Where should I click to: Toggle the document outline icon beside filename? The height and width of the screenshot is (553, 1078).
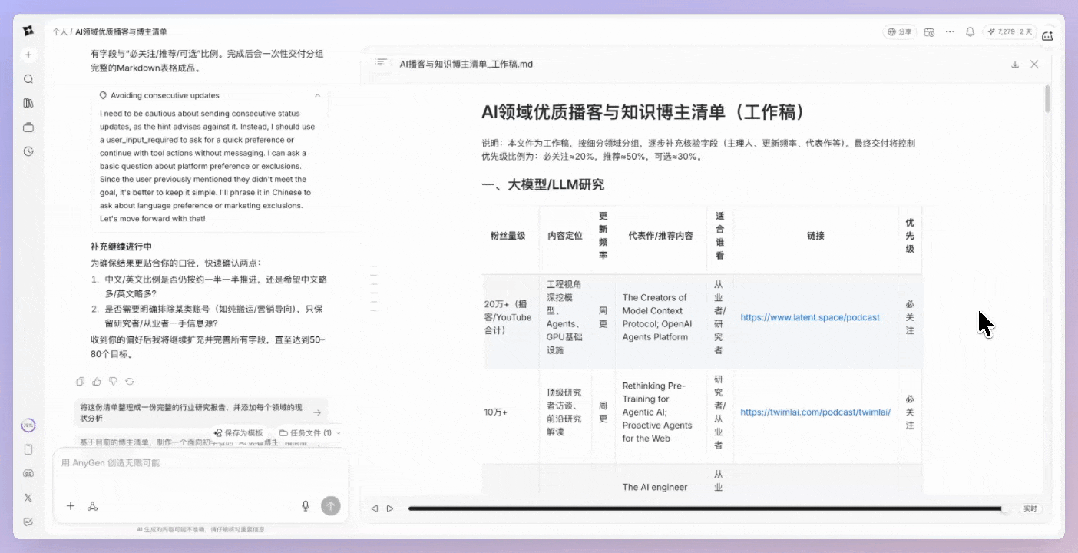[381, 63]
